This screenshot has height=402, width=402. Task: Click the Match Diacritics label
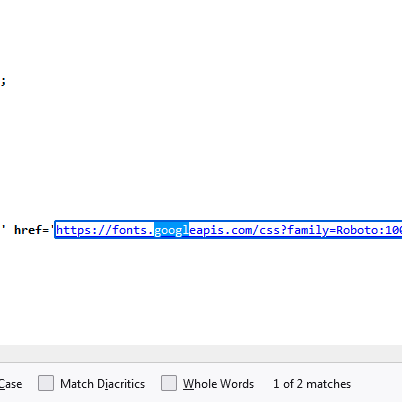click(103, 384)
